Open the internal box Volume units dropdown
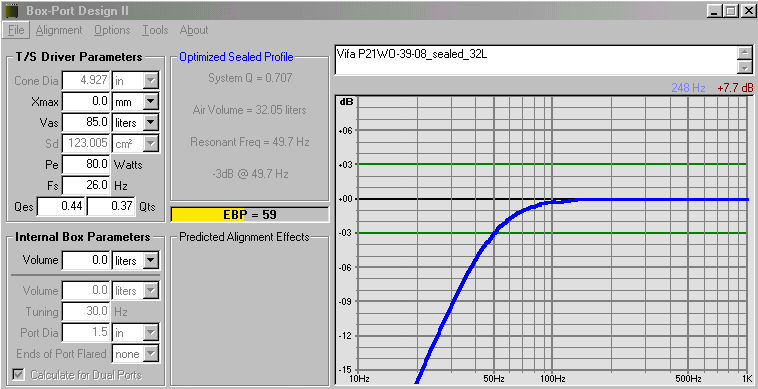The width and height of the screenshot is (758, 389). [x=151, y=261]
